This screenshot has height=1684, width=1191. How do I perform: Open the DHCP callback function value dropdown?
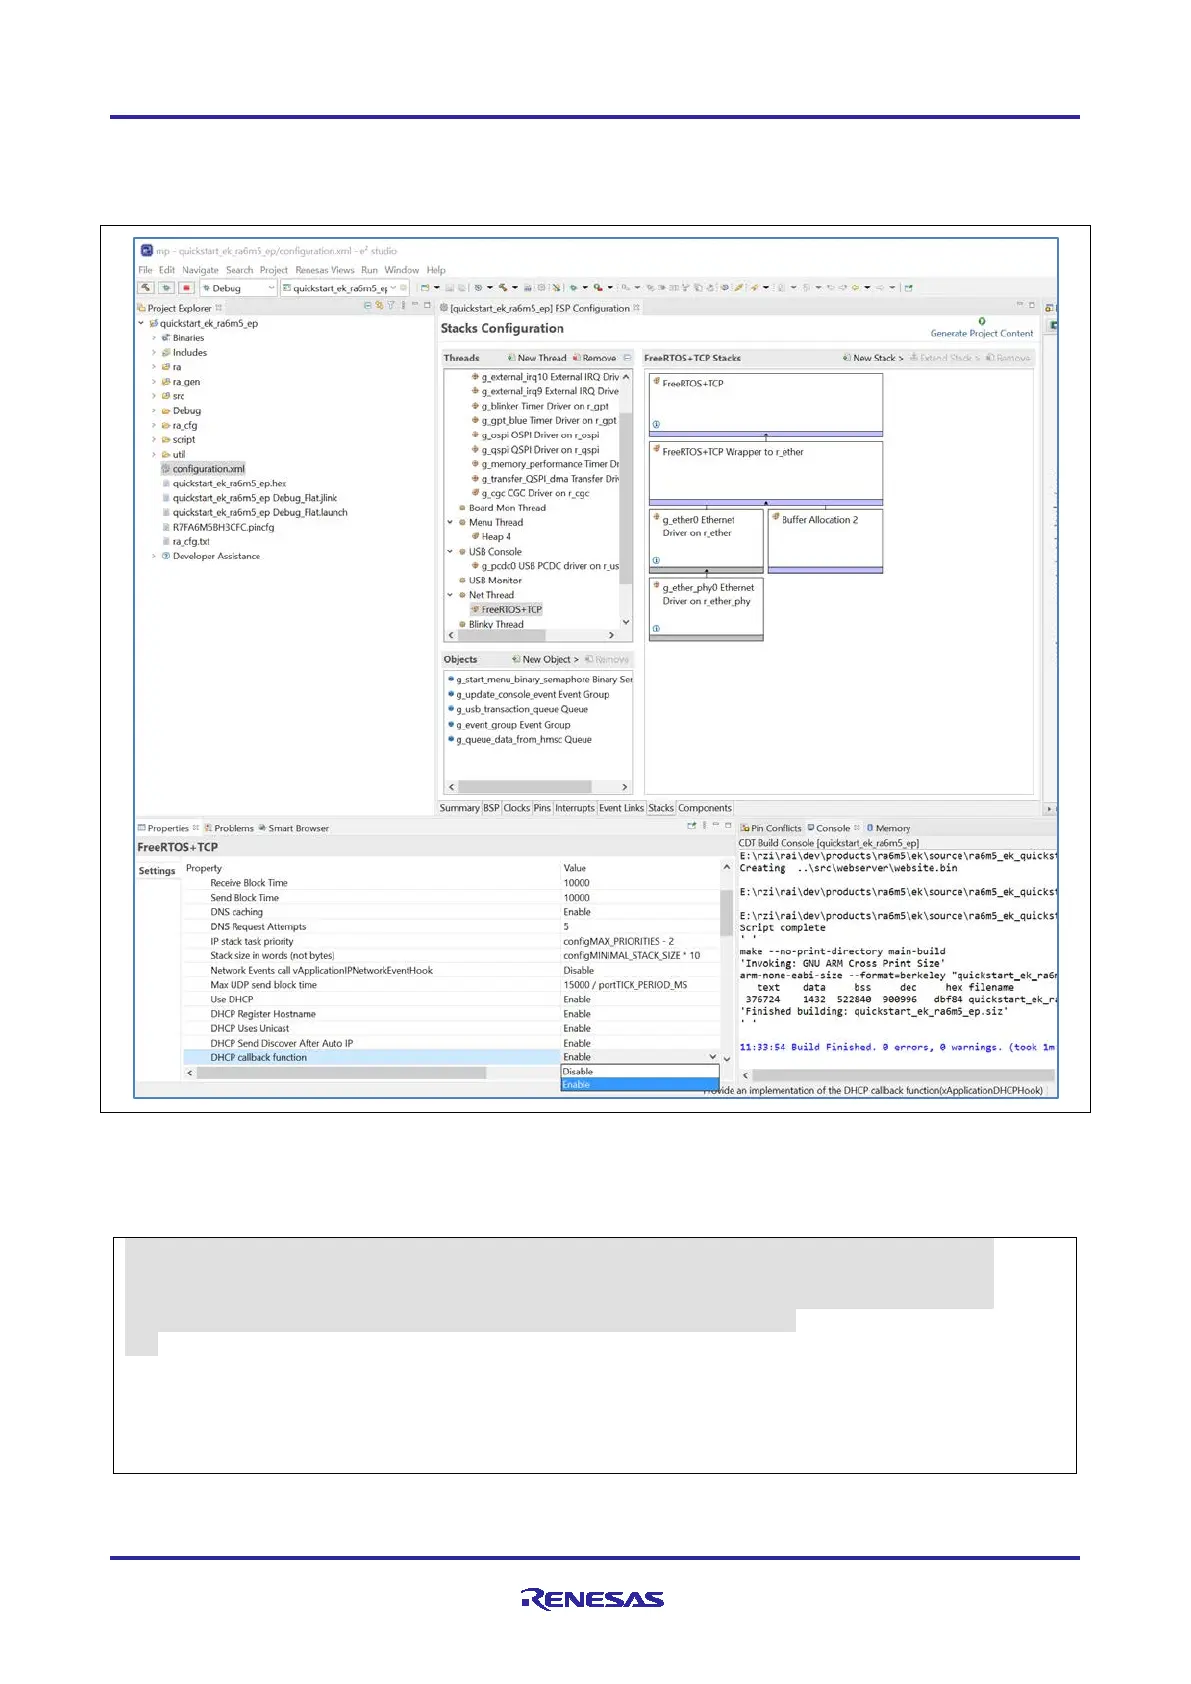click(x=713, y=1058)
